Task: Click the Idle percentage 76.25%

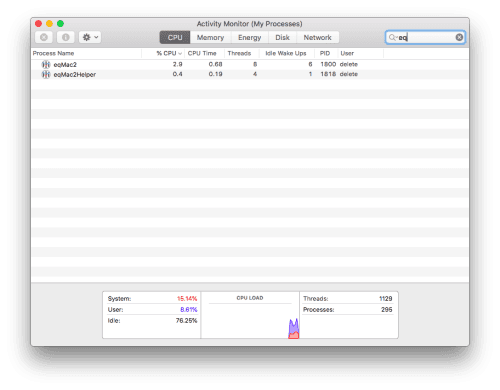Action: [186, 321]
